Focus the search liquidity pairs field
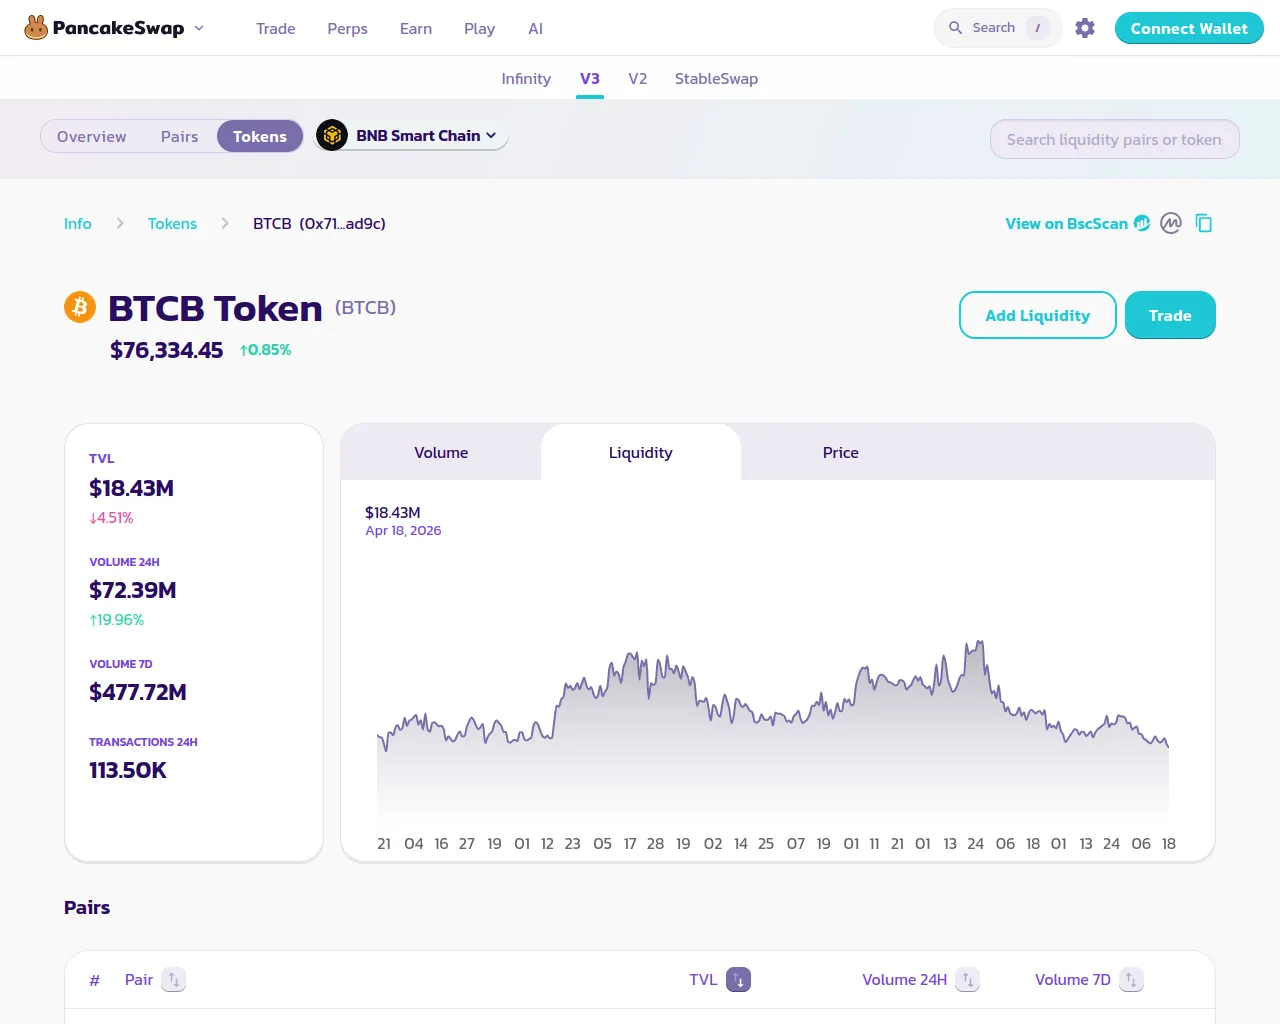 (x=1114, y=140)
